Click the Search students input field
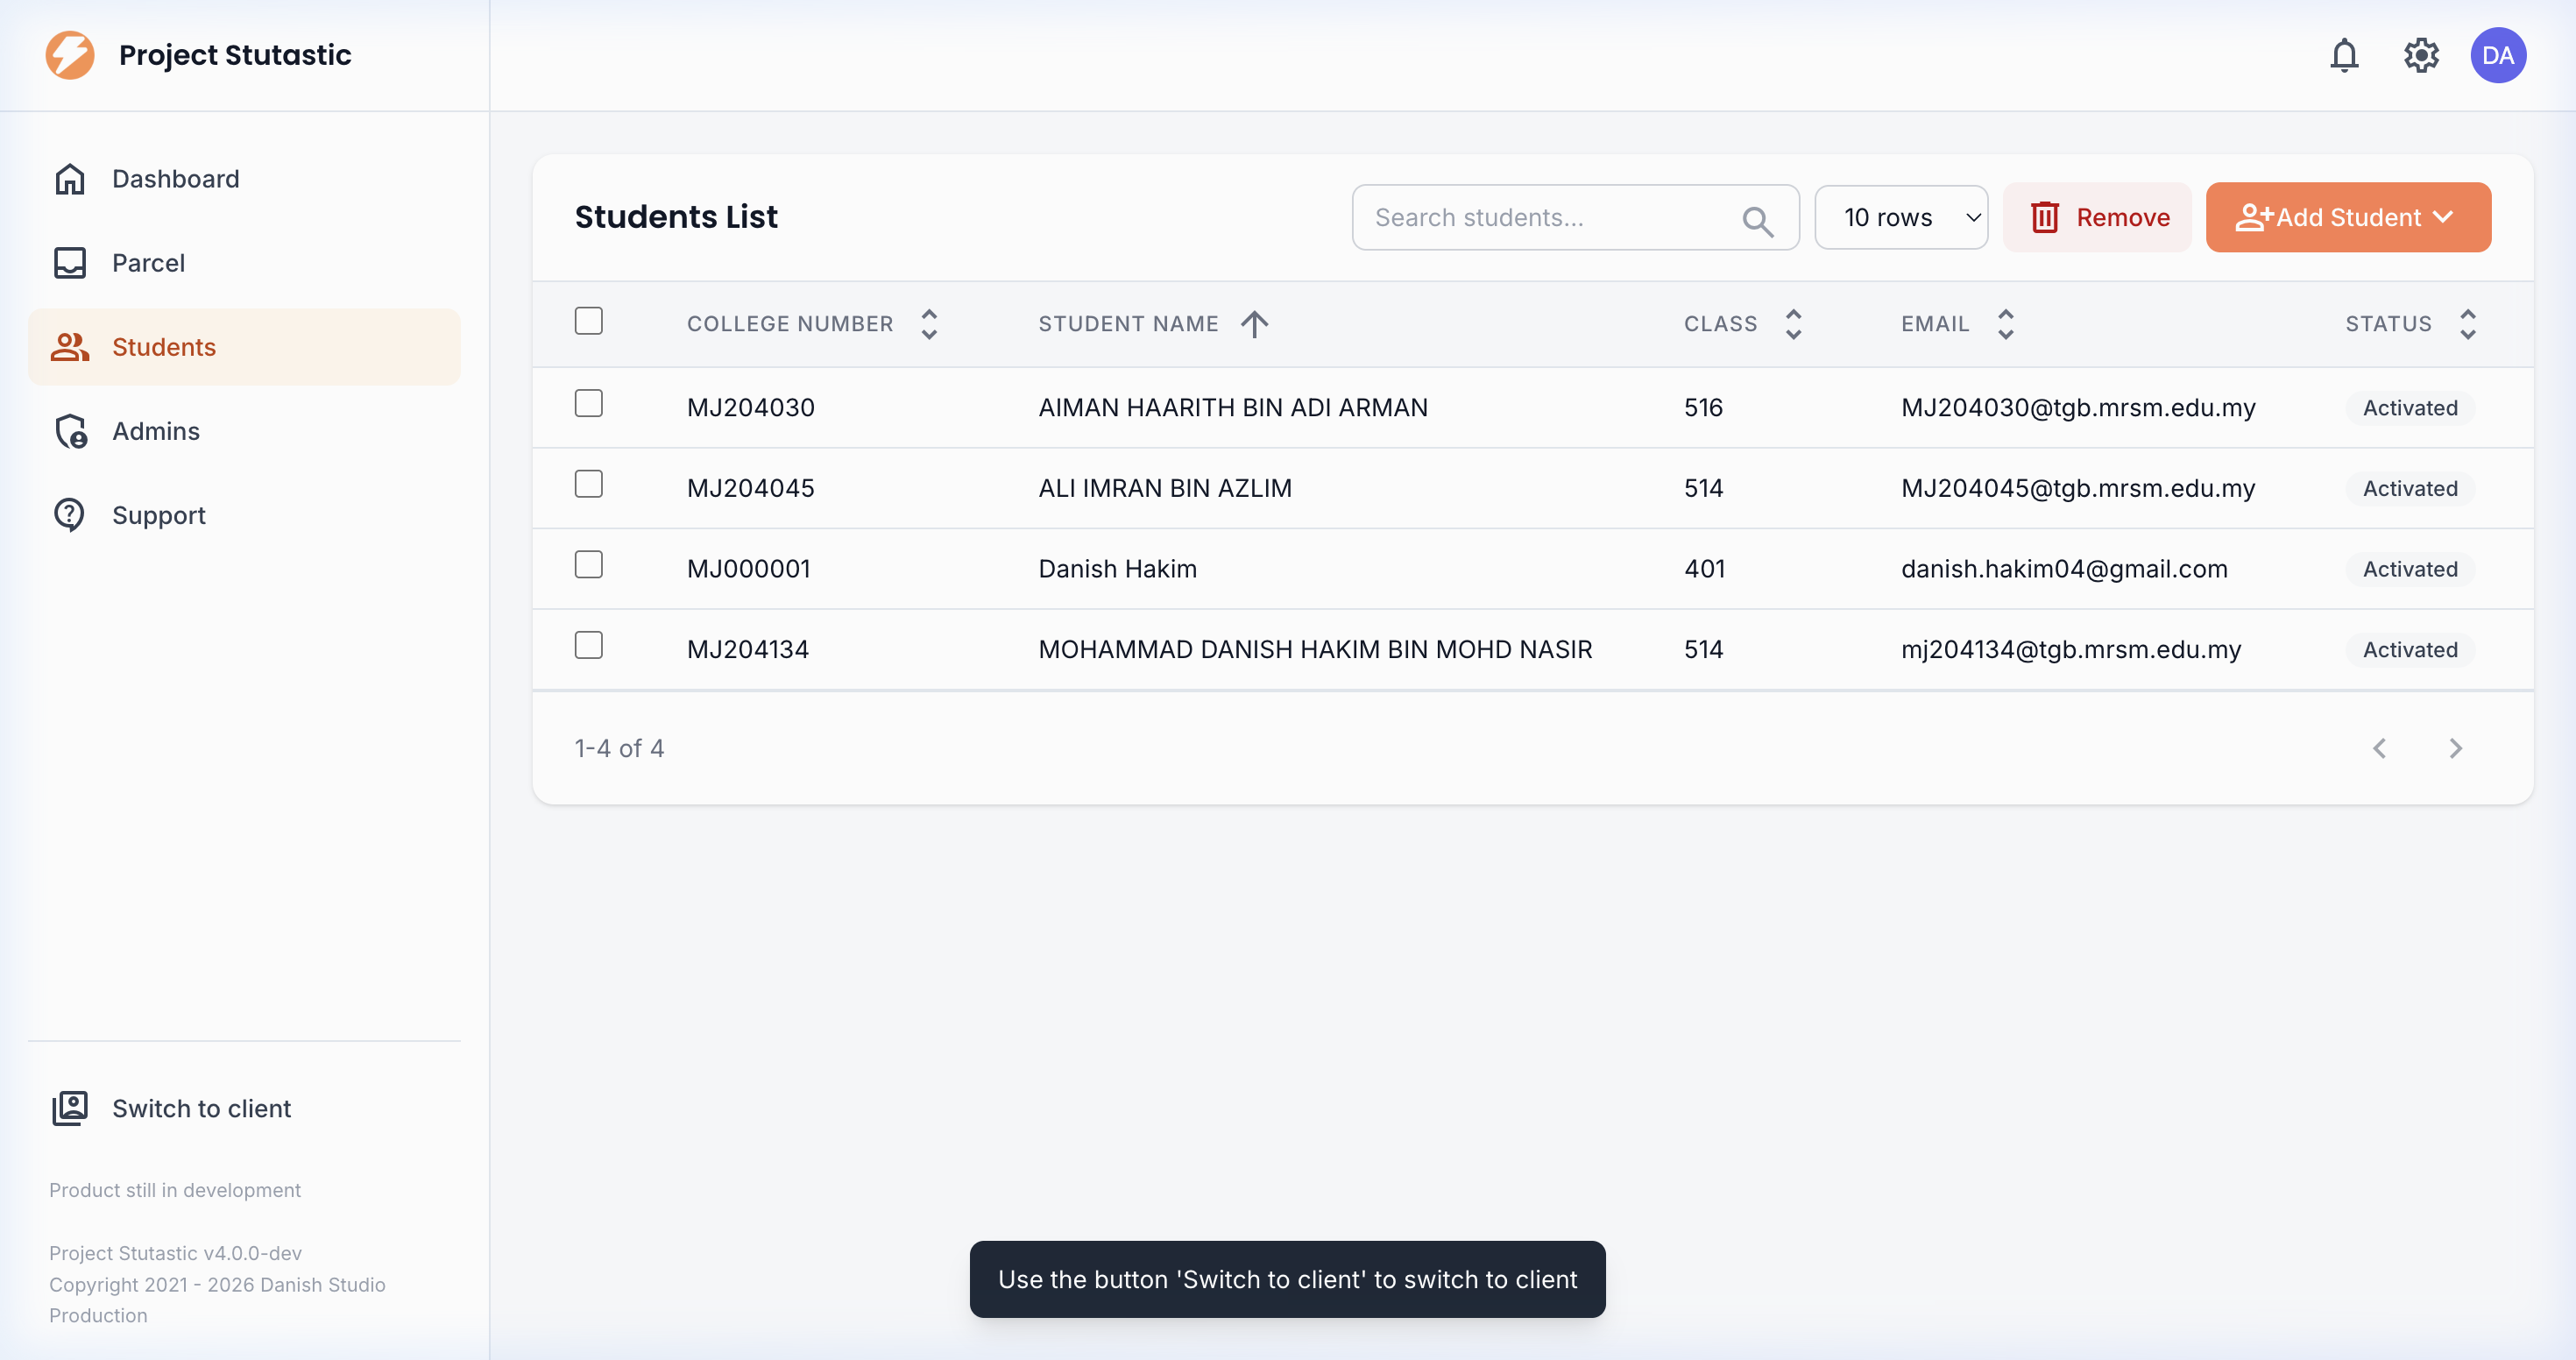The image size is (2576, 1360). coord(1545,217)
